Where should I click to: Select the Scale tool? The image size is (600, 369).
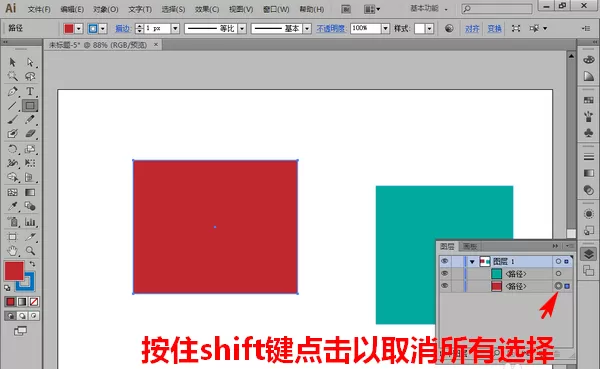pos(30,149)
